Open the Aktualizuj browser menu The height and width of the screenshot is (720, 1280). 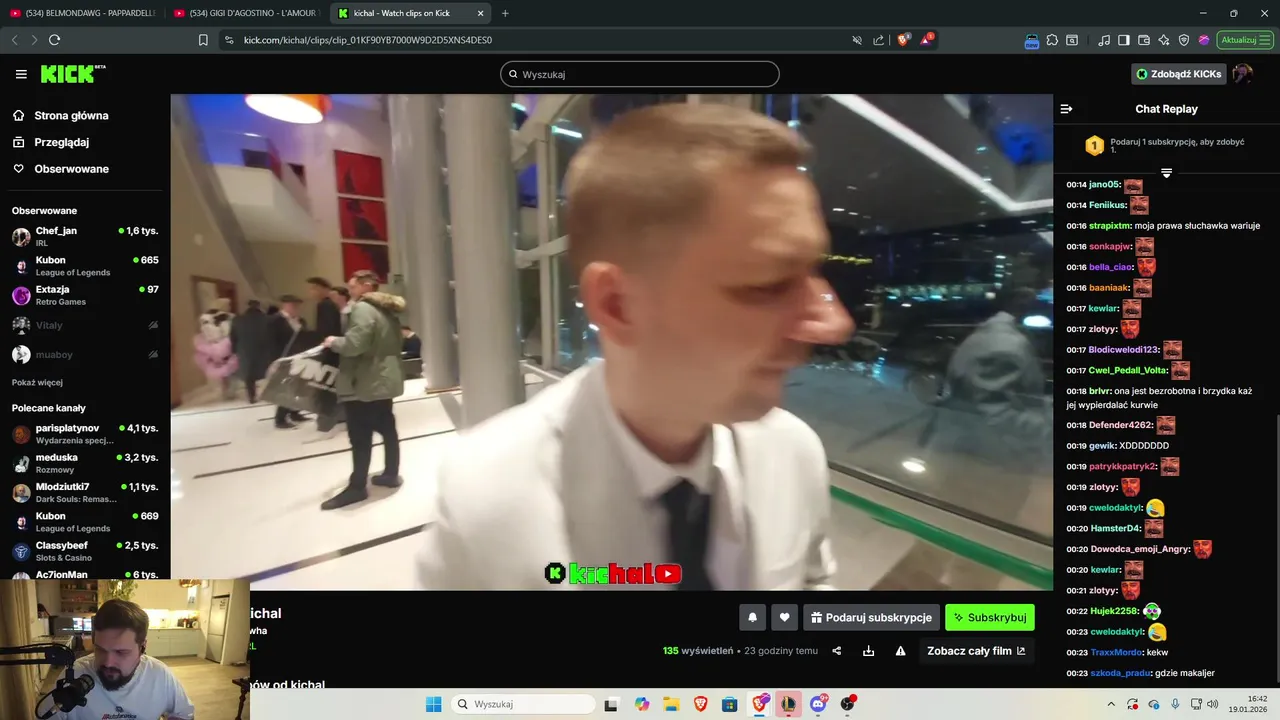1244,40
